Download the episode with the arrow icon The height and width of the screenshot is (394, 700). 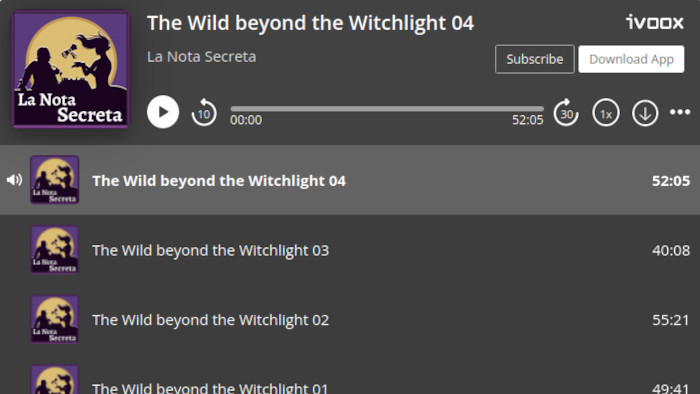(645, 113)
